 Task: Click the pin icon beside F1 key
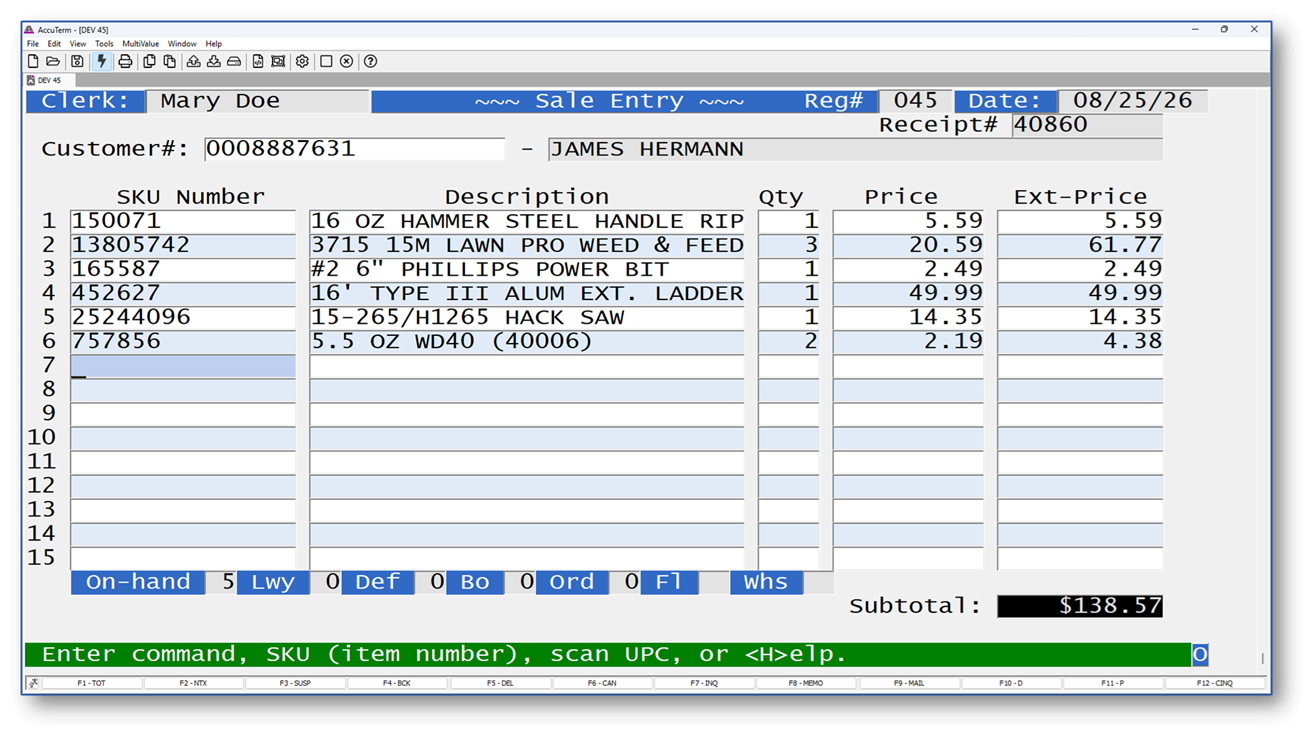pos(33,683)
